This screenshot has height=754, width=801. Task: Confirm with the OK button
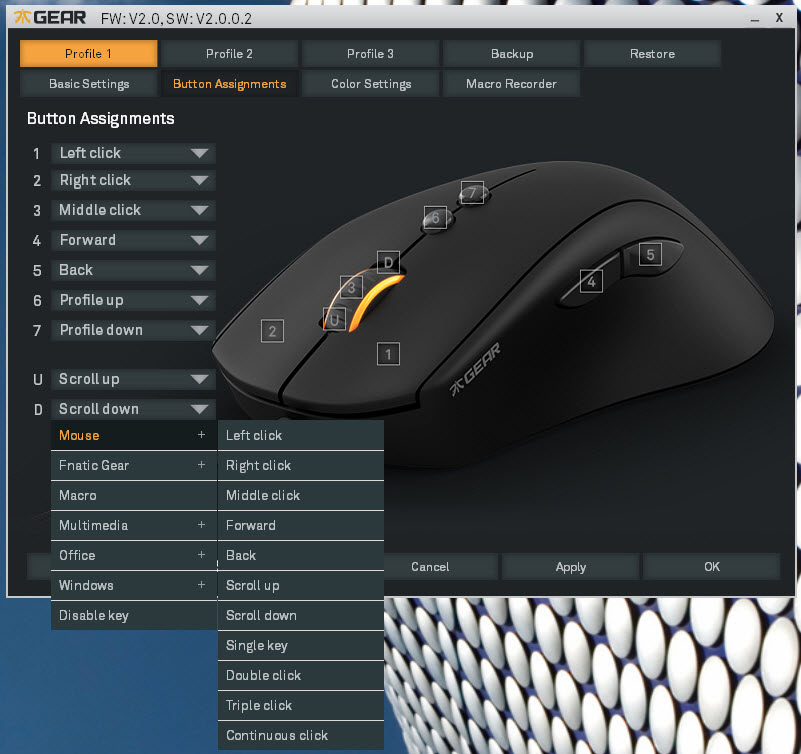coord(712,567)
